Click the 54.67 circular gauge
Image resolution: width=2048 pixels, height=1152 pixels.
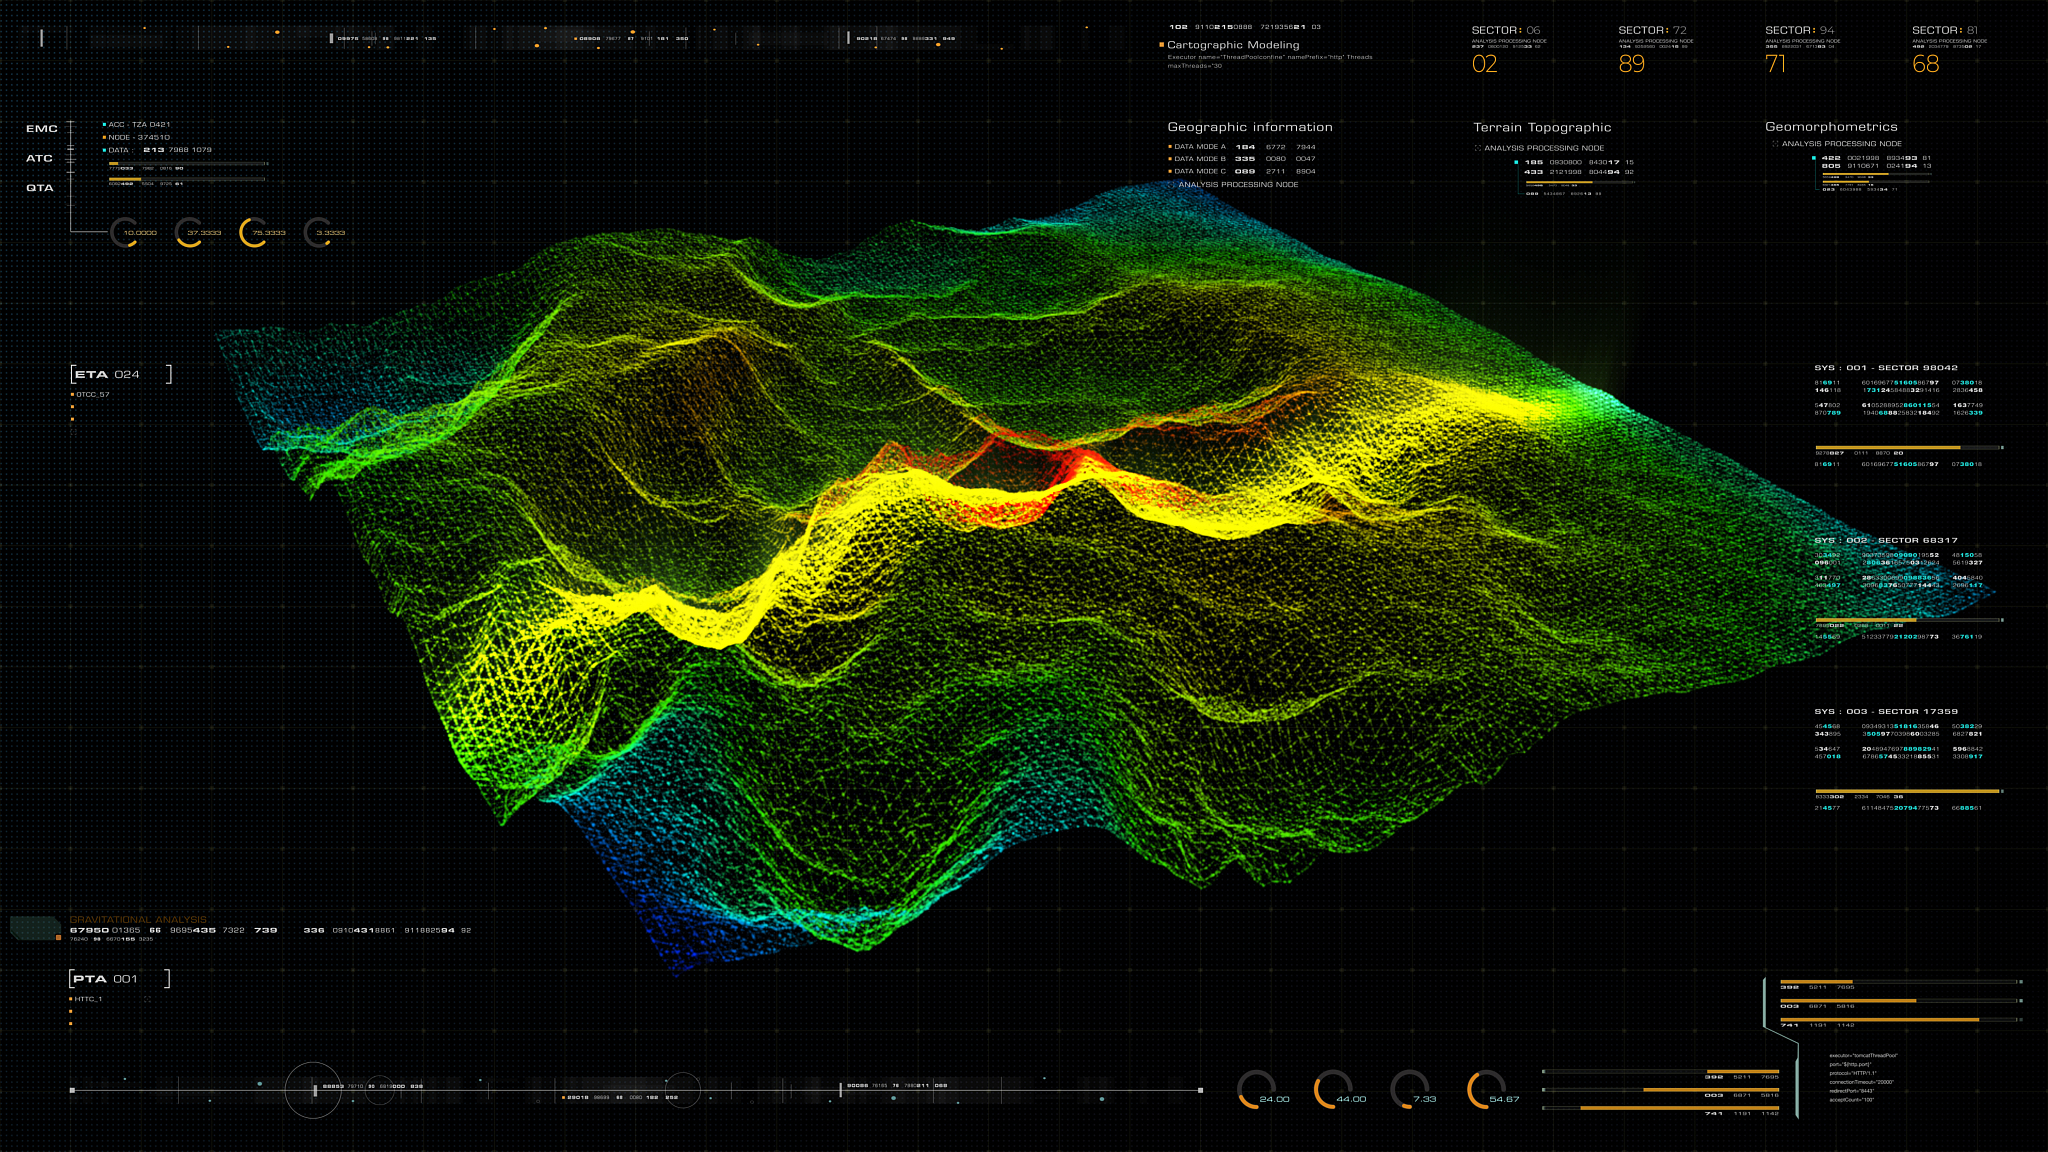(1486, 1090)
